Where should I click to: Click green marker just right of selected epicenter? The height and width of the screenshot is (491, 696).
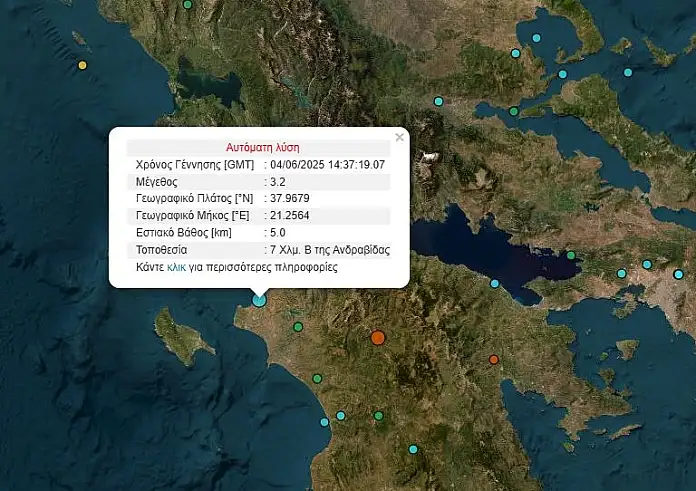(x=298, y=327)
